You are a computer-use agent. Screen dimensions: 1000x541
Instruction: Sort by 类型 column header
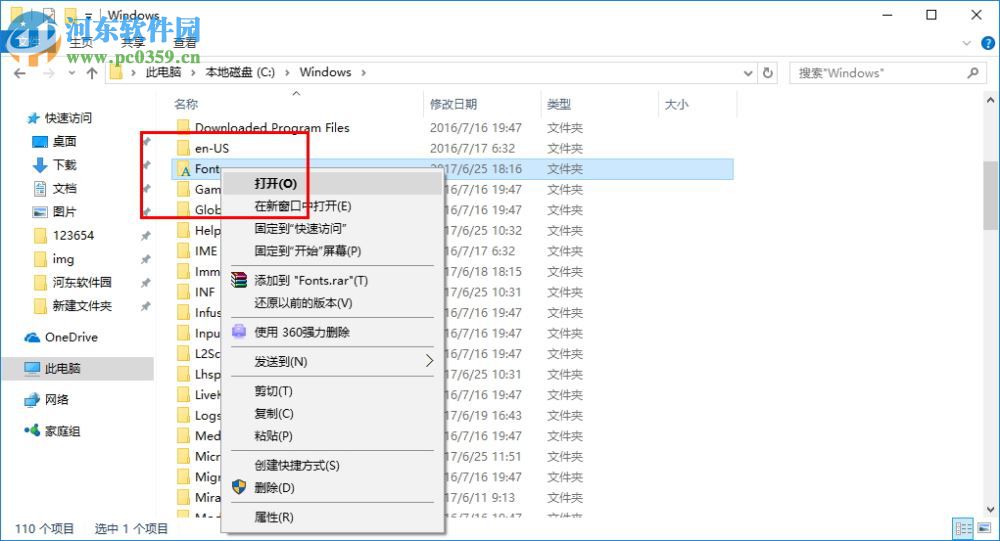click(x=559, y=104)
